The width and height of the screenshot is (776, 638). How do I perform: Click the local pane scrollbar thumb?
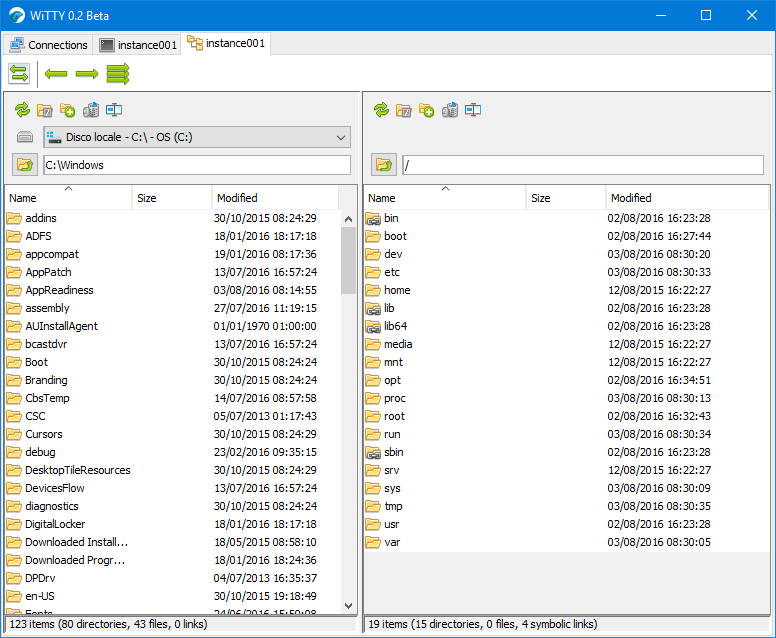pos(348,260)
